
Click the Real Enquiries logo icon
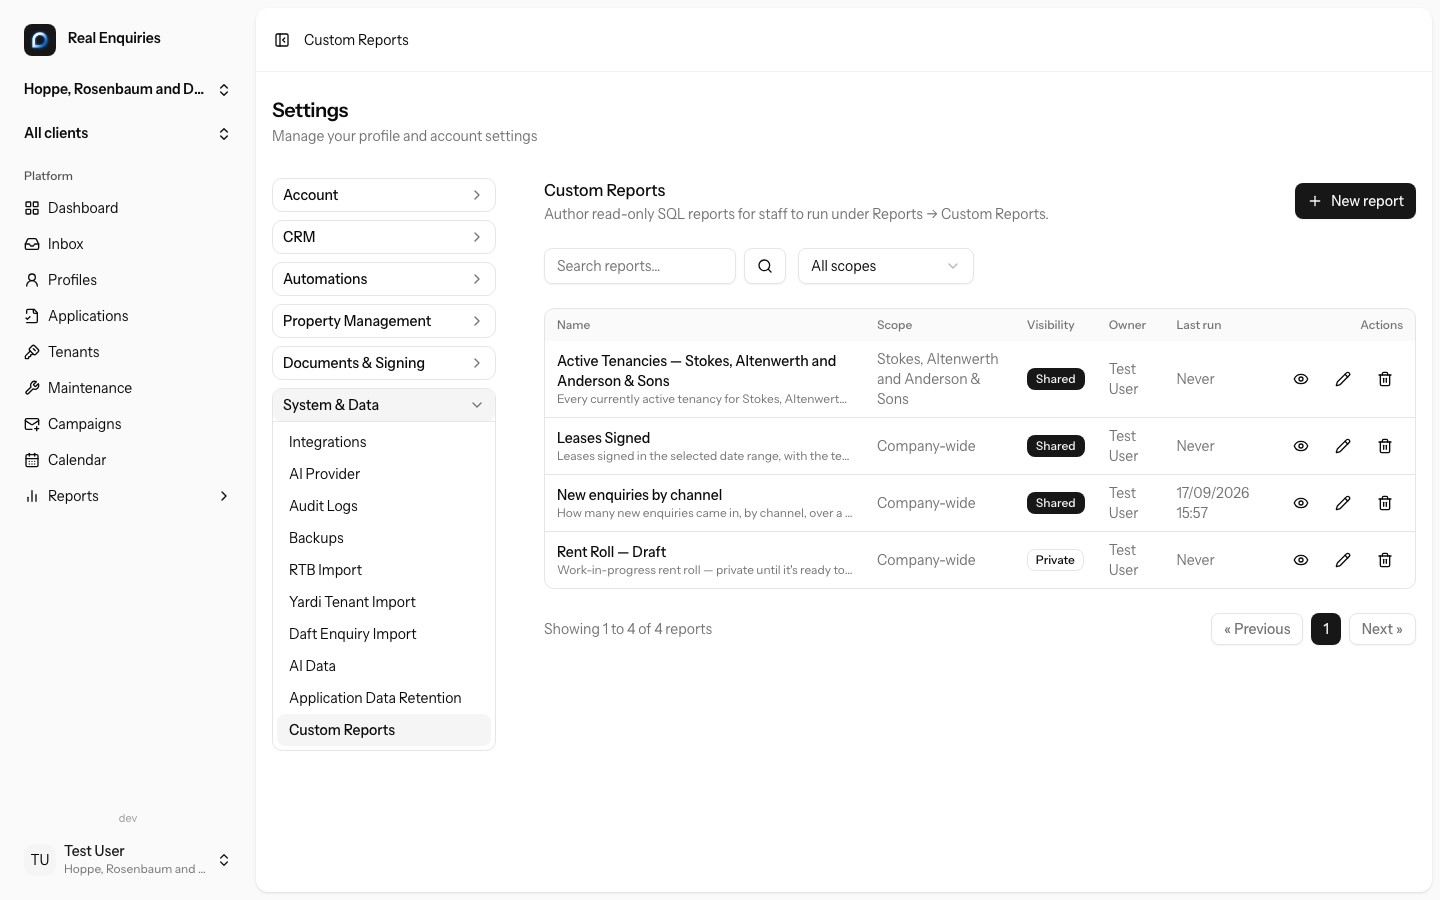click(x=40, y=40)
